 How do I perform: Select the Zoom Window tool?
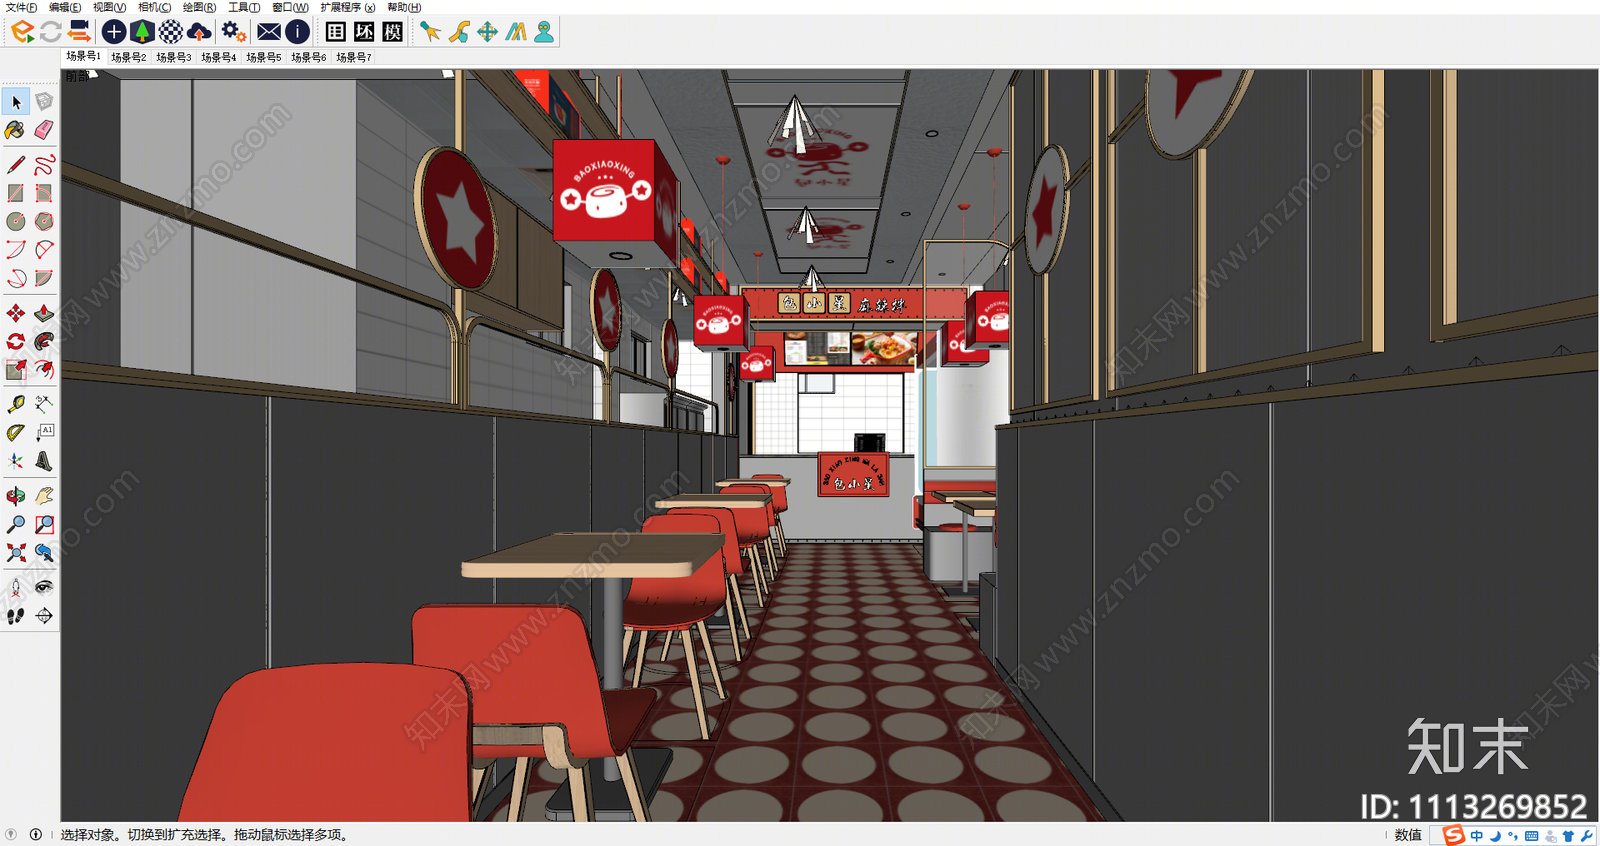pyautogui.click(x=44, y=524)
